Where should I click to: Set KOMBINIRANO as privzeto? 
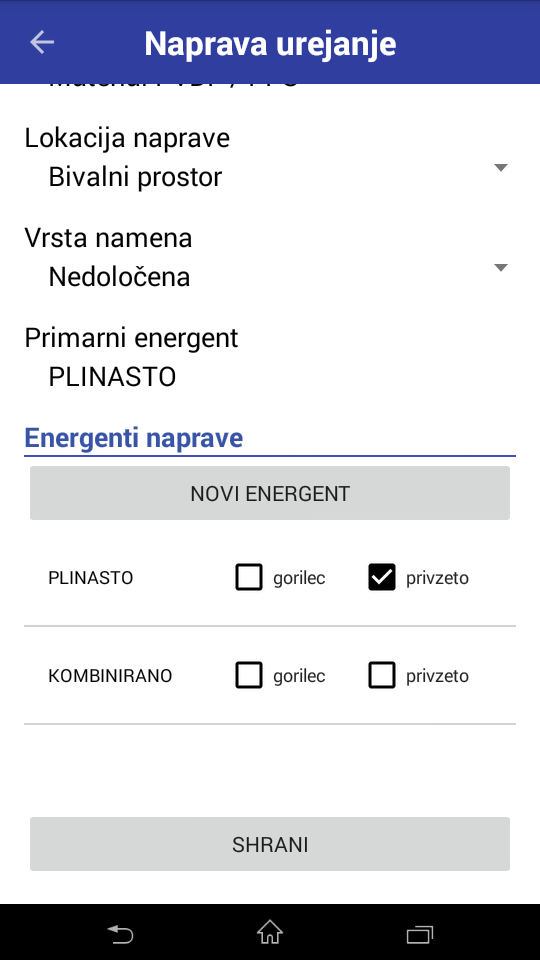point(382,675)
